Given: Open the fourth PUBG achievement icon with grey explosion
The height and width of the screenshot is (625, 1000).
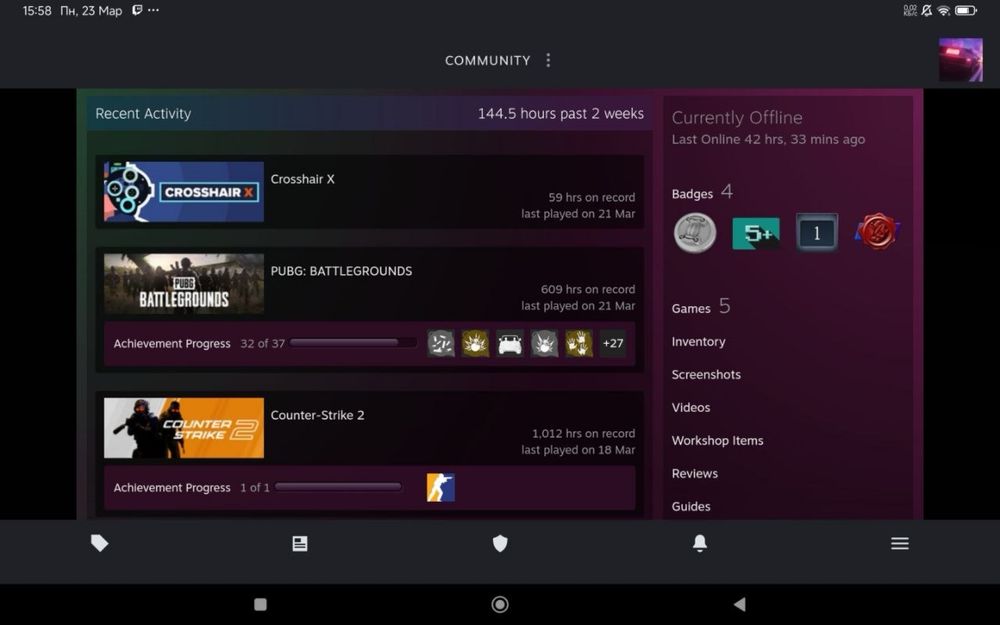Looking at the screenshot, I should point(544,343).
